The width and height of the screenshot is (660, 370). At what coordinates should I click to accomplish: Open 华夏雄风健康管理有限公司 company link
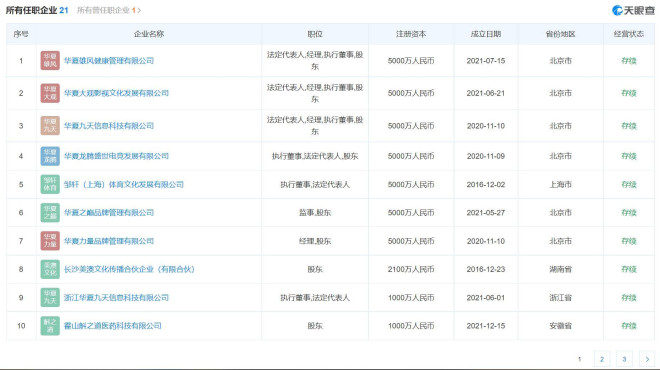coord(109,61)
